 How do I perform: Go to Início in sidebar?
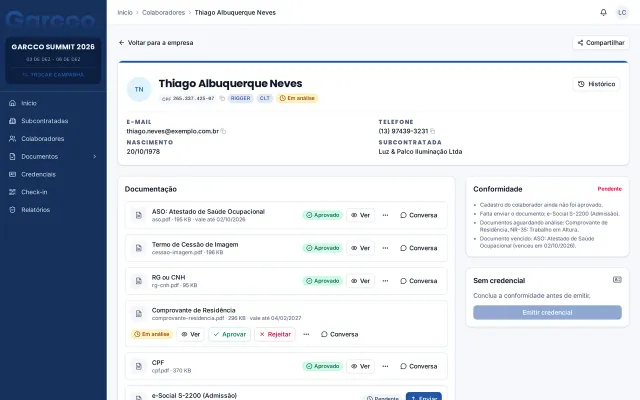(53, 103)
